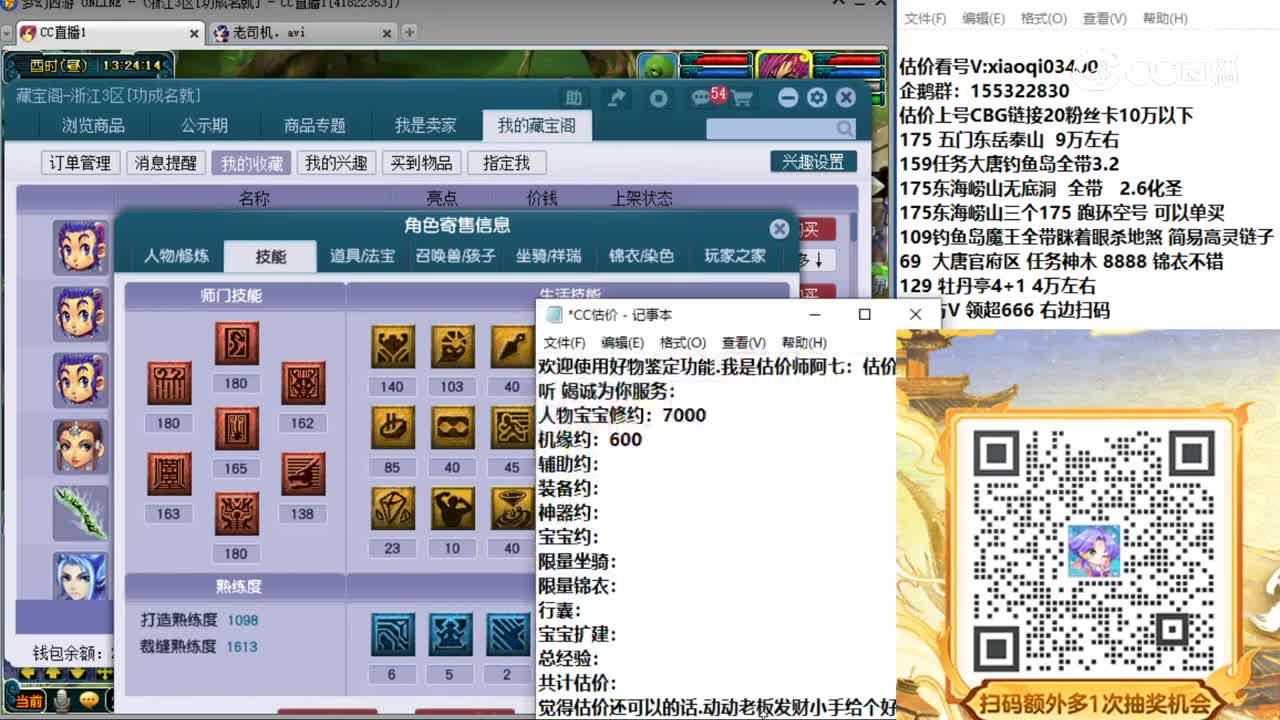Click the microphone icon in bottom game bar

point(62,701)
